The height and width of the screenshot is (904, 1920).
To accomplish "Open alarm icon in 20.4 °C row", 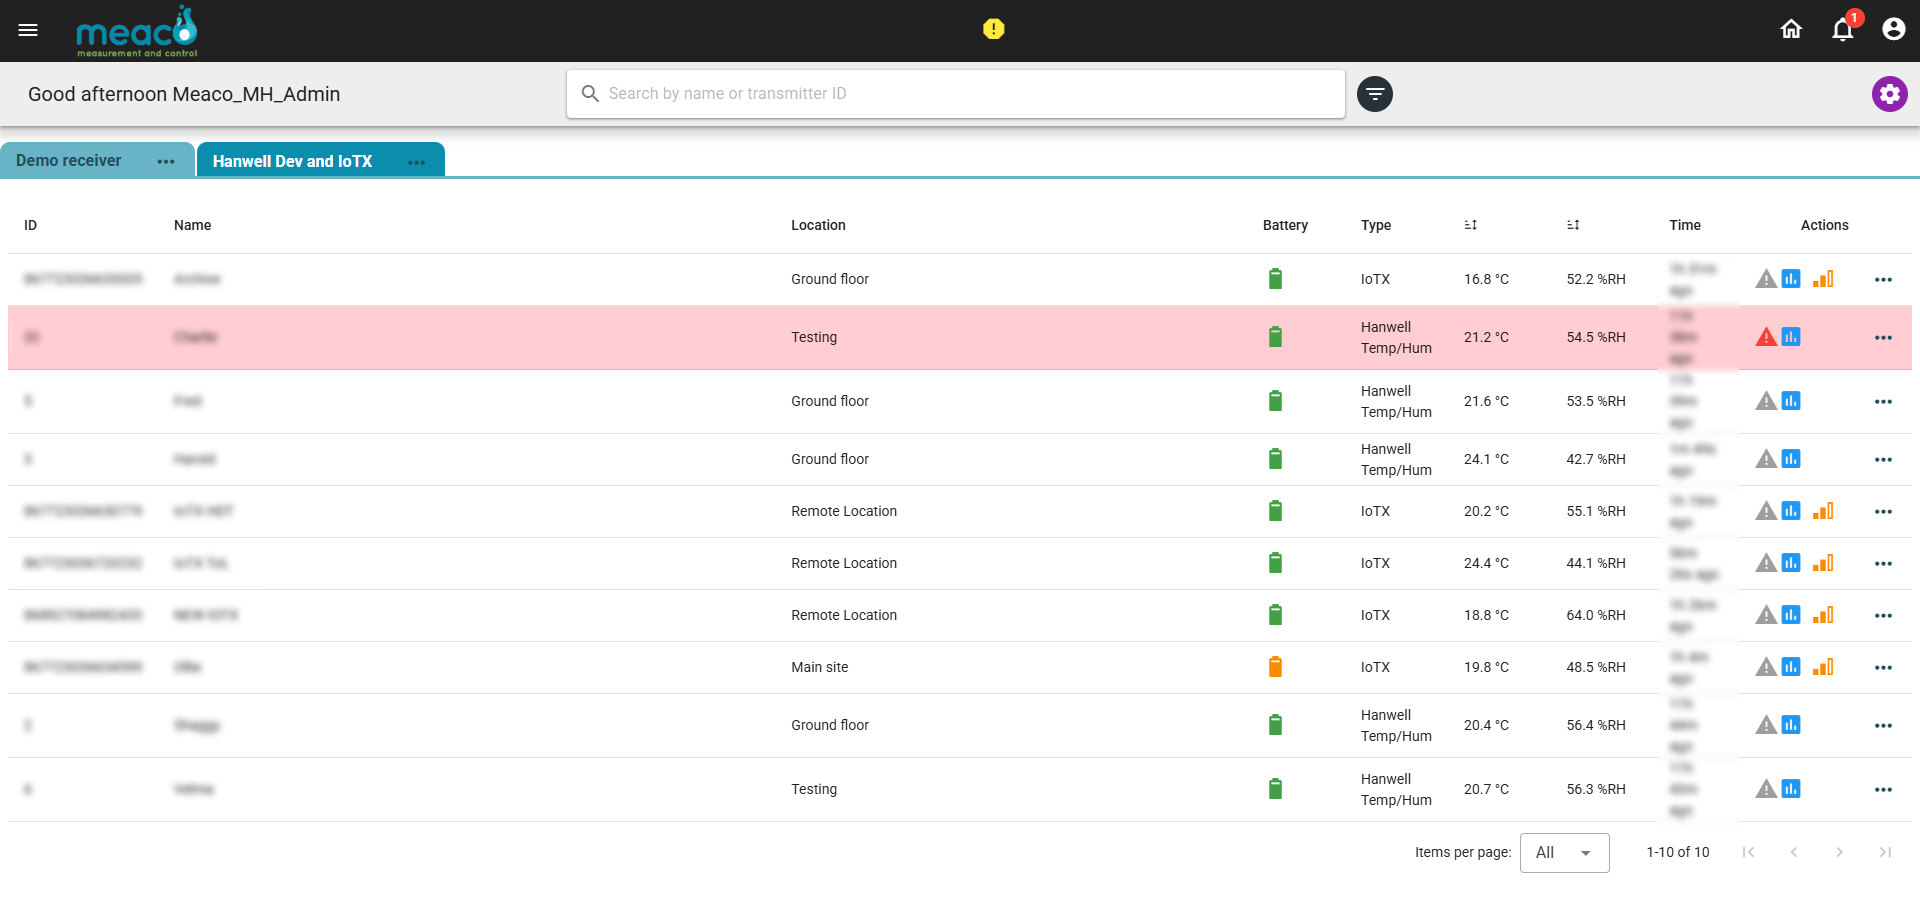I will 1766,725.
